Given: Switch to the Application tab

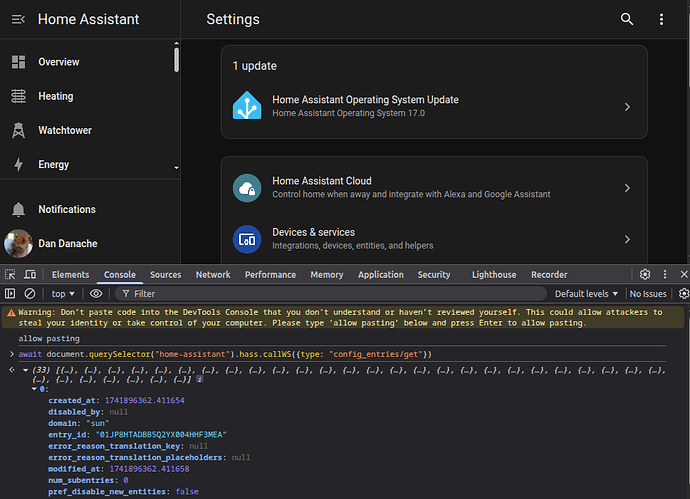Looking at the screenshot, I should click(381, 275).
